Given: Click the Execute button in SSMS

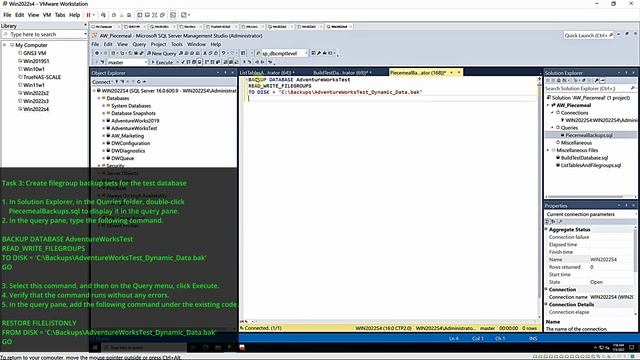Looking at the screenshot, I should (162, 62).
